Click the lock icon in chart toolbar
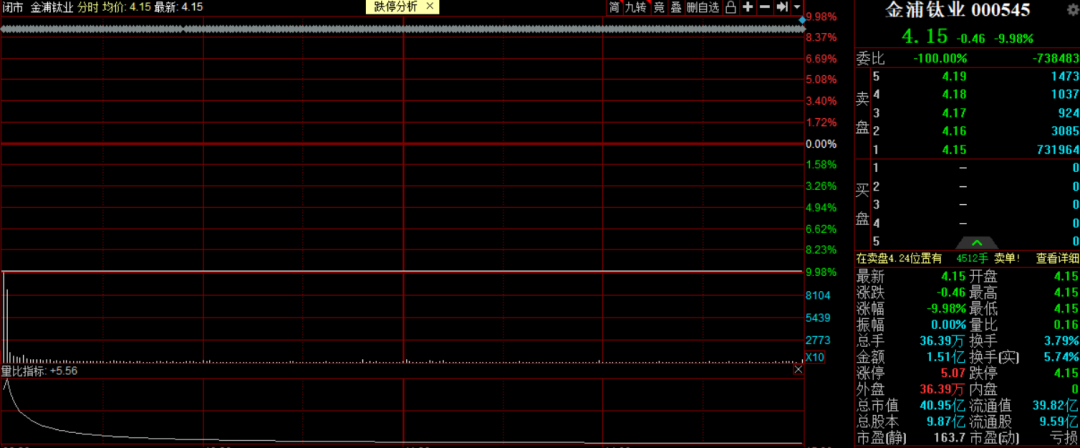The height and width of the screenshot is (448, 1080). coord(731,7)
